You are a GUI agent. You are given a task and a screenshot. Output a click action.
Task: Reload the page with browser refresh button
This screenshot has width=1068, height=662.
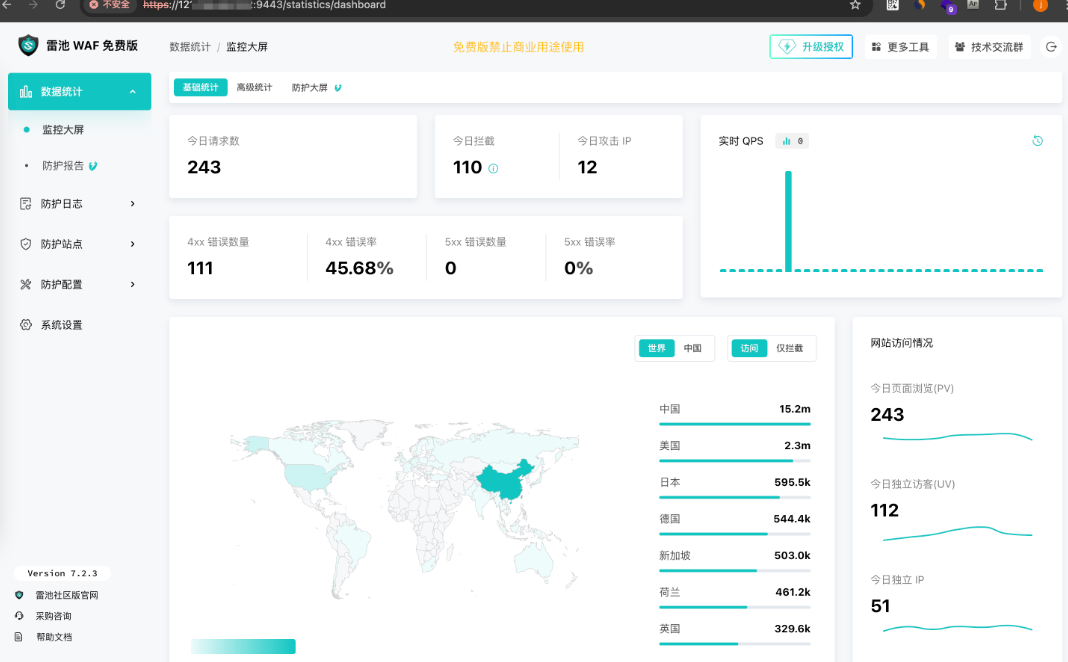[60, 5]
